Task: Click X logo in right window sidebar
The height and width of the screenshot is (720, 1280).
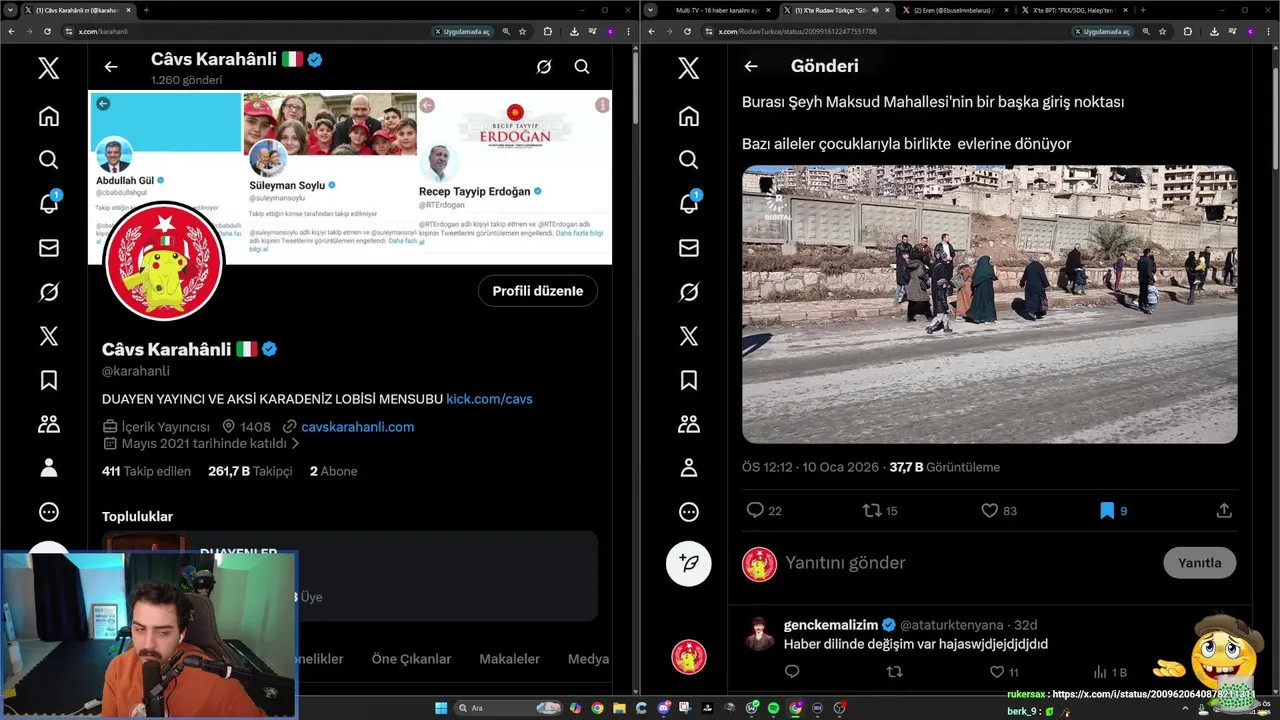Action: [x=688, y=68]
